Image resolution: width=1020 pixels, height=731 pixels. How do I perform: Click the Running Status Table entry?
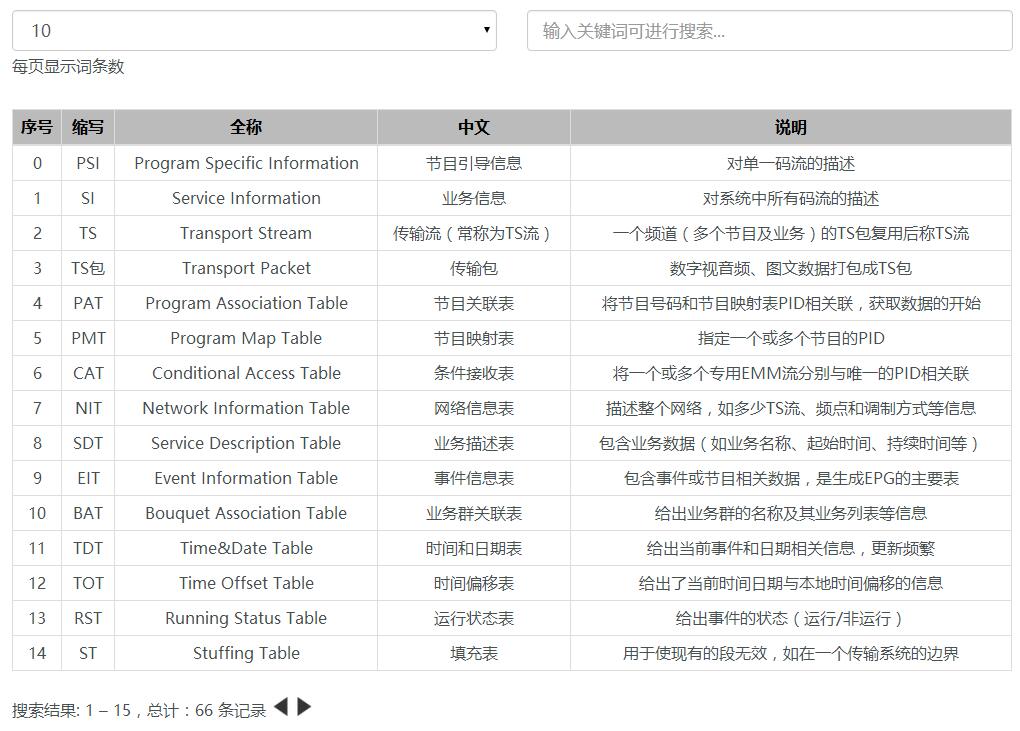pos(246,618)
